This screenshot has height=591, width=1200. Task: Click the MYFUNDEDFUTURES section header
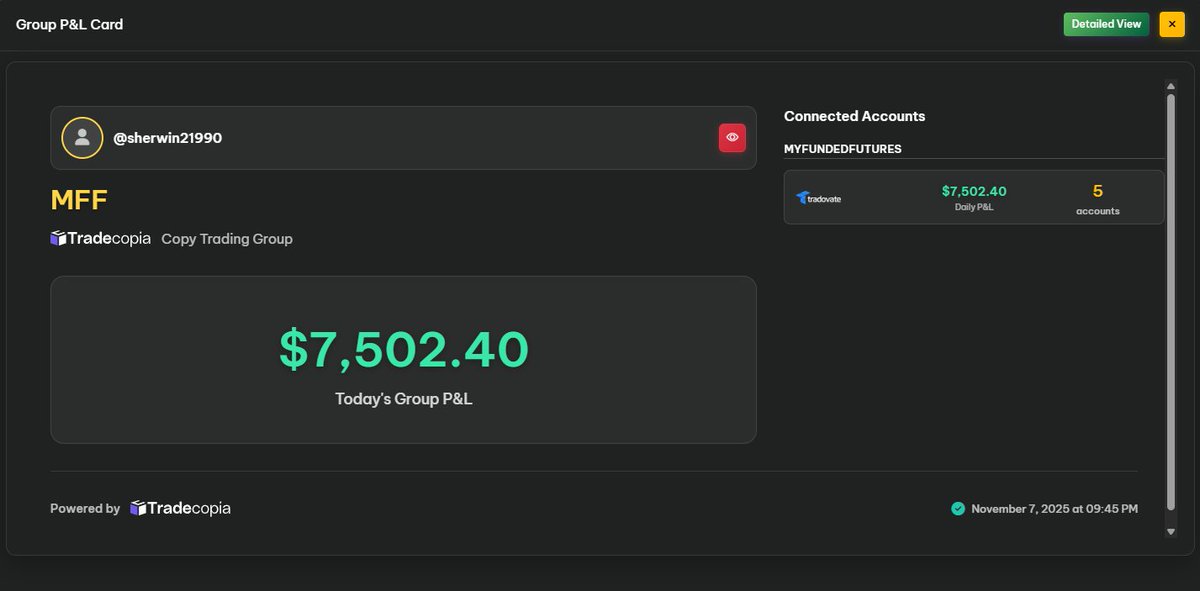tap(843, 149)
